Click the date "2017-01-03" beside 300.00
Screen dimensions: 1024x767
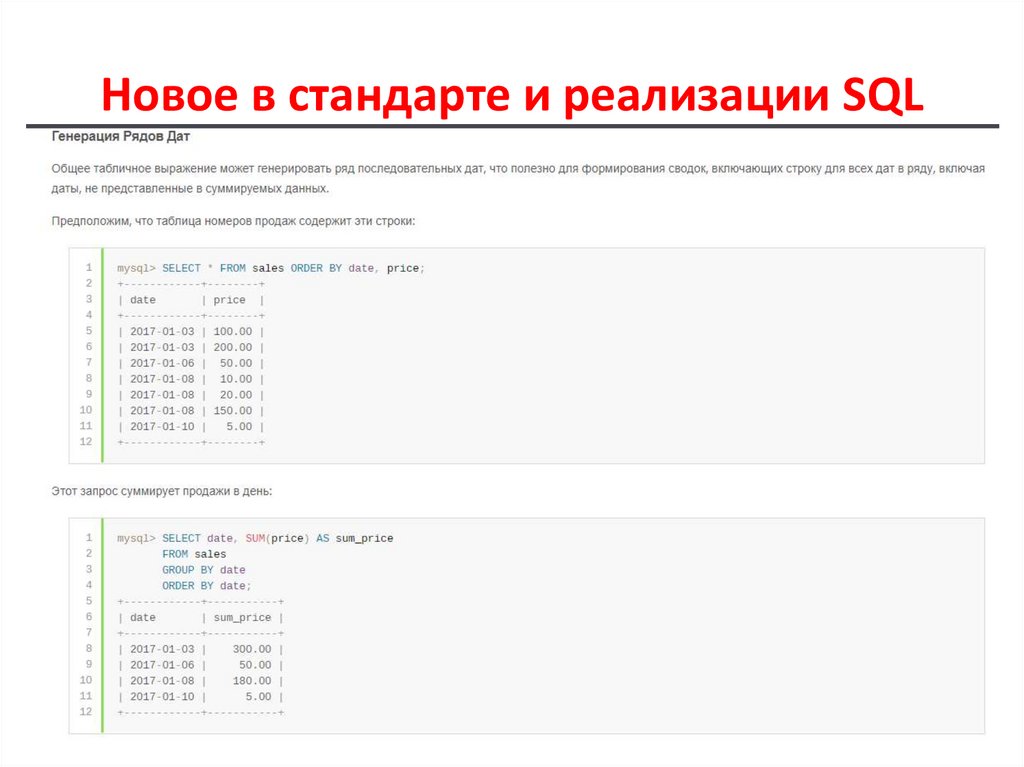coord(162,649)
